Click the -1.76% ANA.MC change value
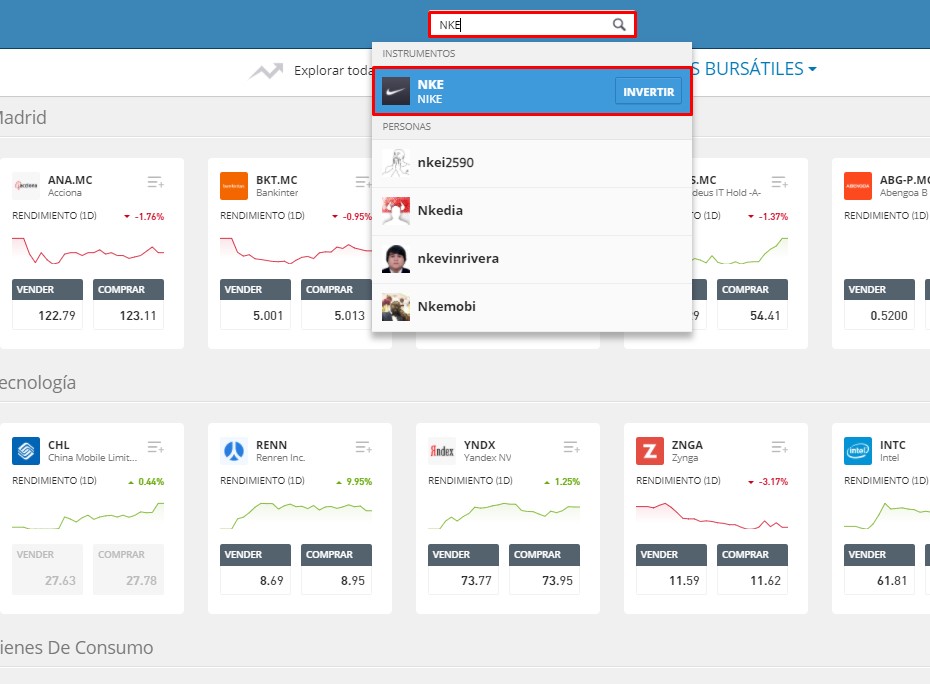This screenshot has height=684, width=930. pyautogui.click(x=149, y=217)
